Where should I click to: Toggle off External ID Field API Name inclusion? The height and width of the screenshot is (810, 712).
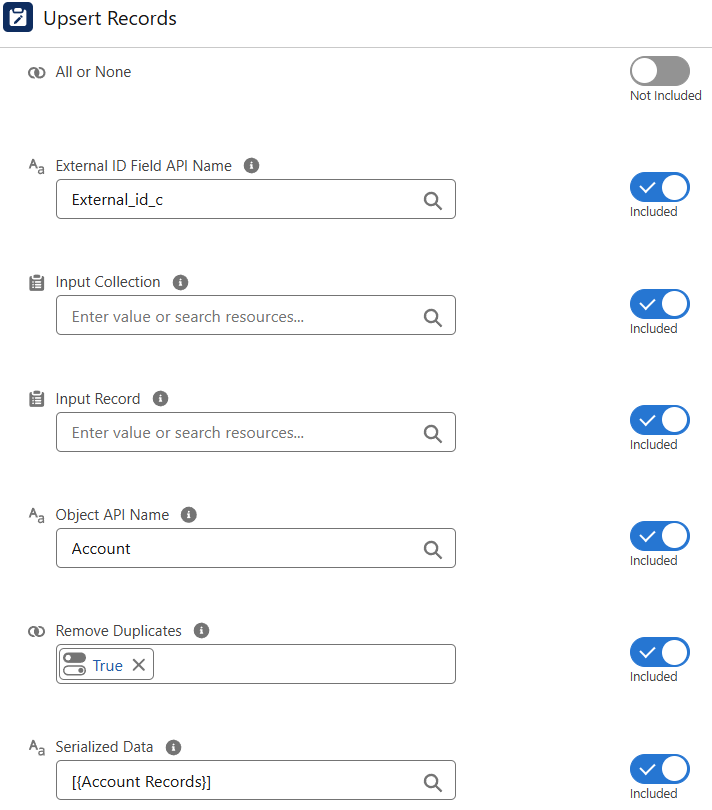(659, 187)
